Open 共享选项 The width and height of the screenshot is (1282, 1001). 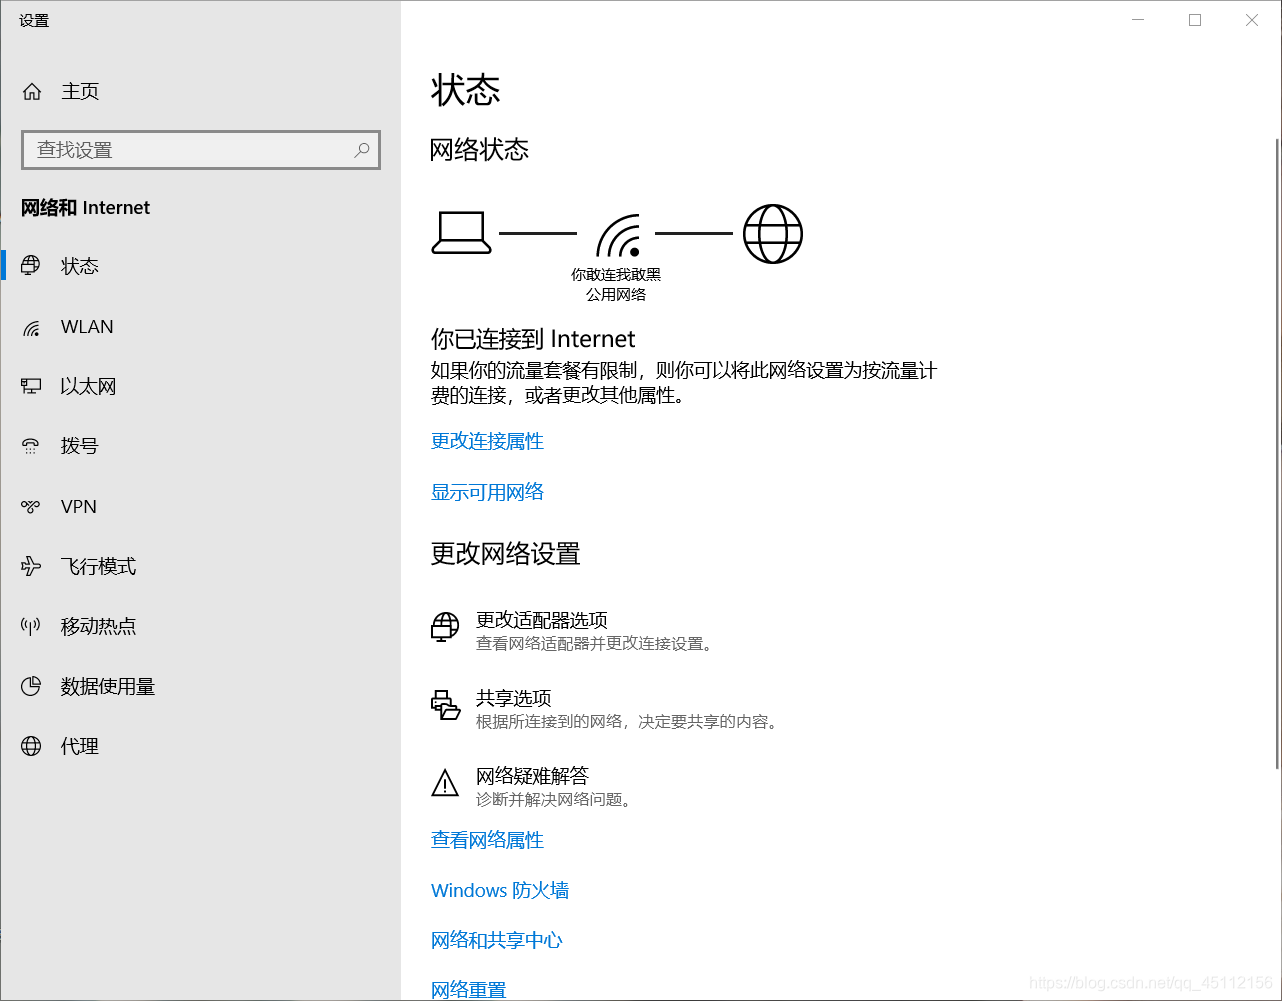tap(605, 709)
